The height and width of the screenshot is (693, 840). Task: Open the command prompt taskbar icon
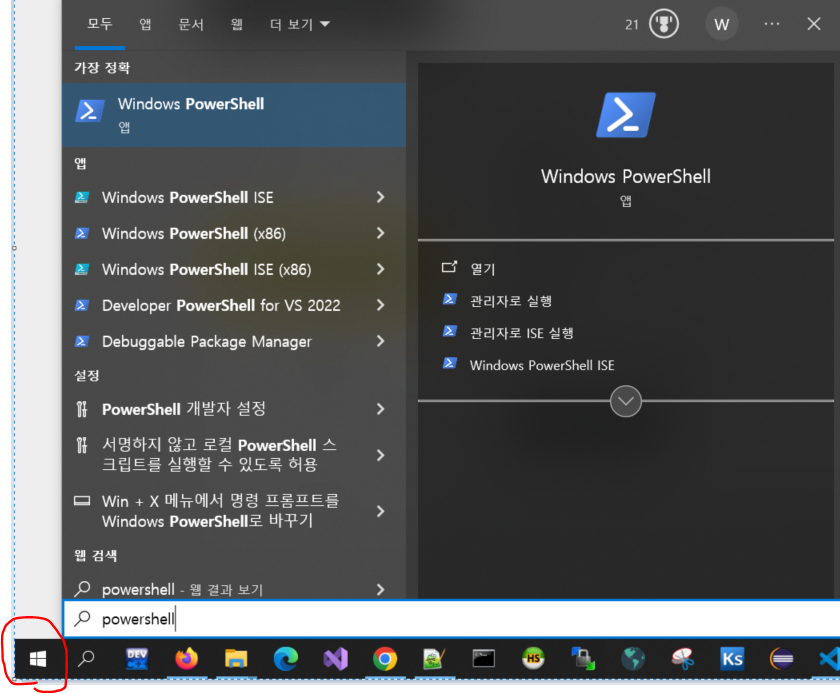pos(484,659)
